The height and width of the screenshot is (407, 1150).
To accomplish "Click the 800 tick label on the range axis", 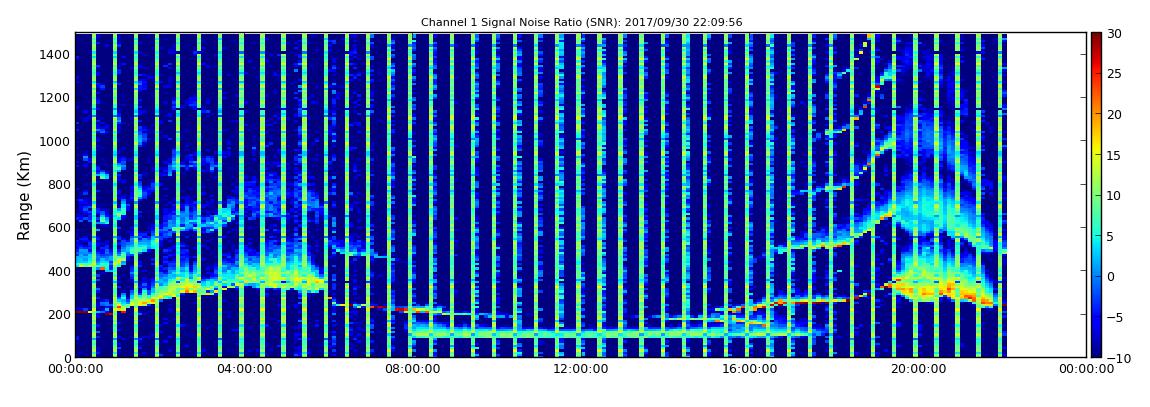I will pos(59,185).
